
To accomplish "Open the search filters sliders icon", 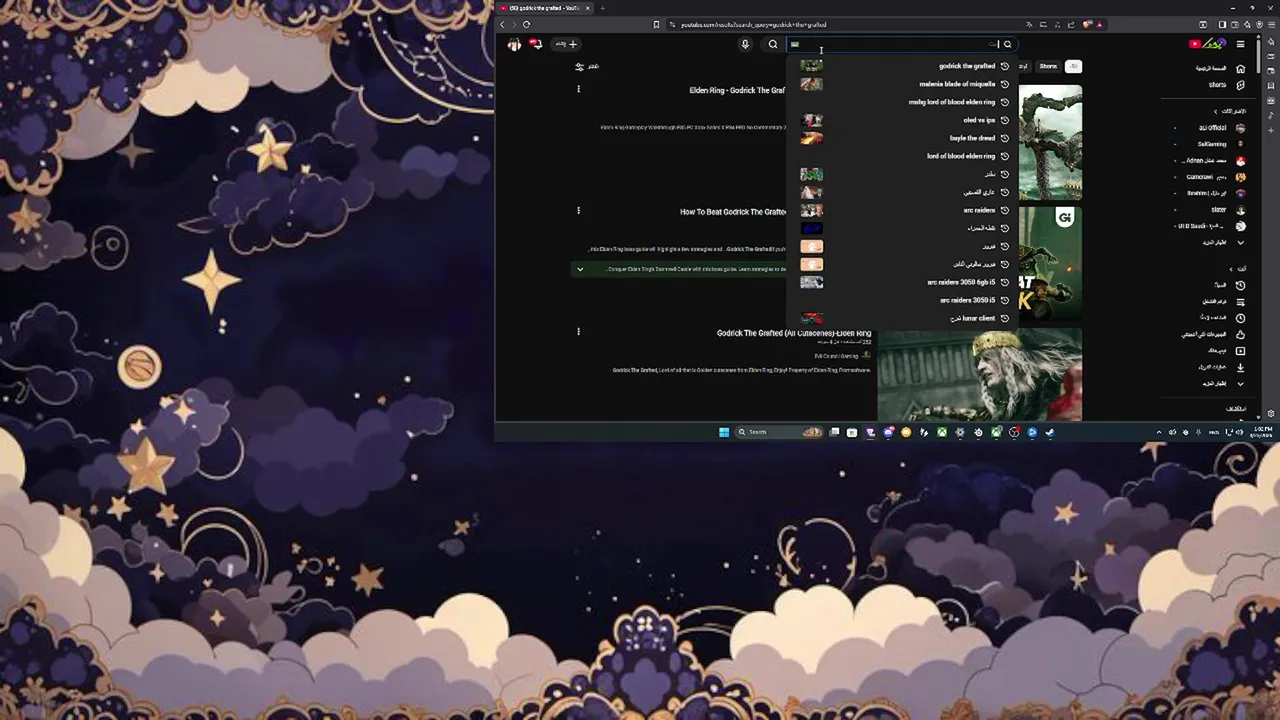I will pos(579,66).
